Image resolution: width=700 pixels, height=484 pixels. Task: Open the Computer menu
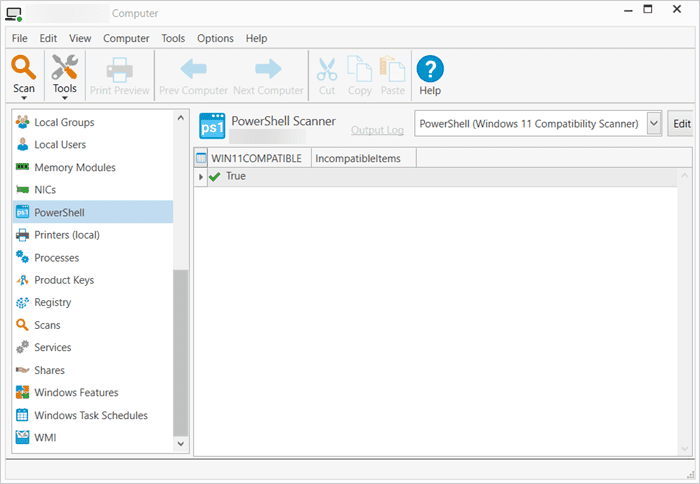pos(126,38)
